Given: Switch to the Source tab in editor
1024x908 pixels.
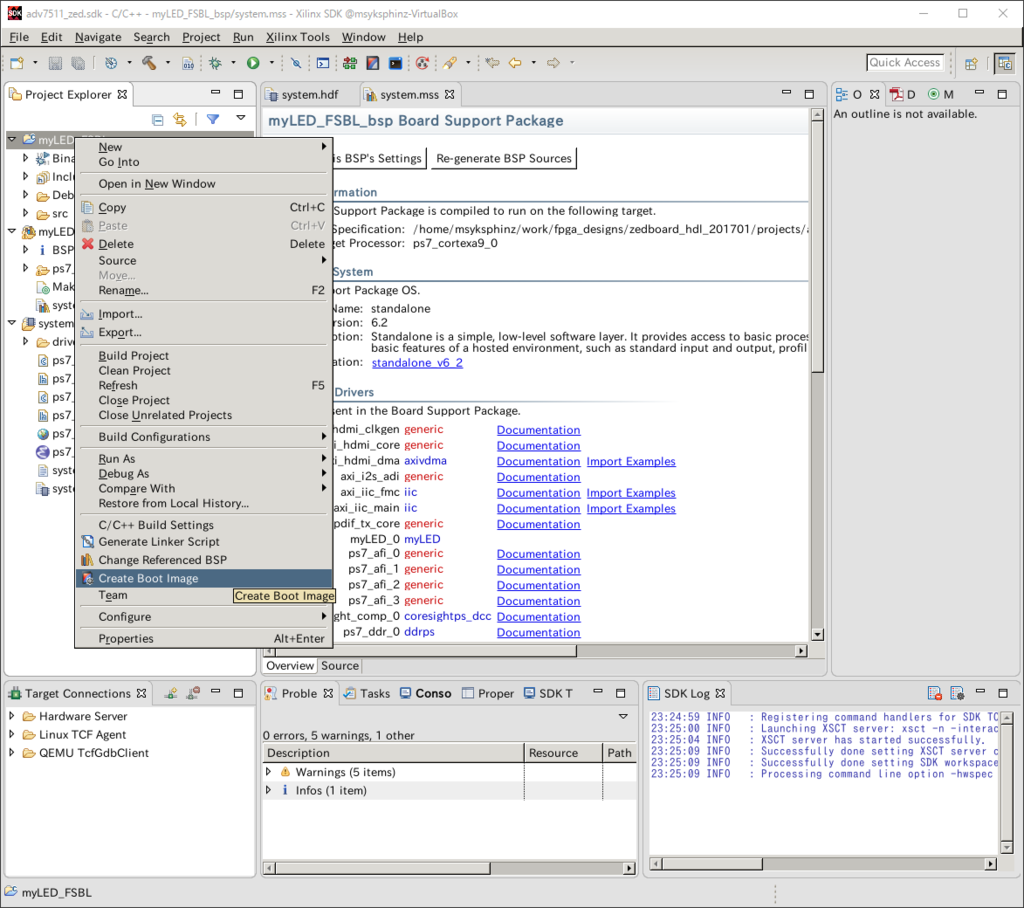Looking at the screenshot, I should point(340,666).
